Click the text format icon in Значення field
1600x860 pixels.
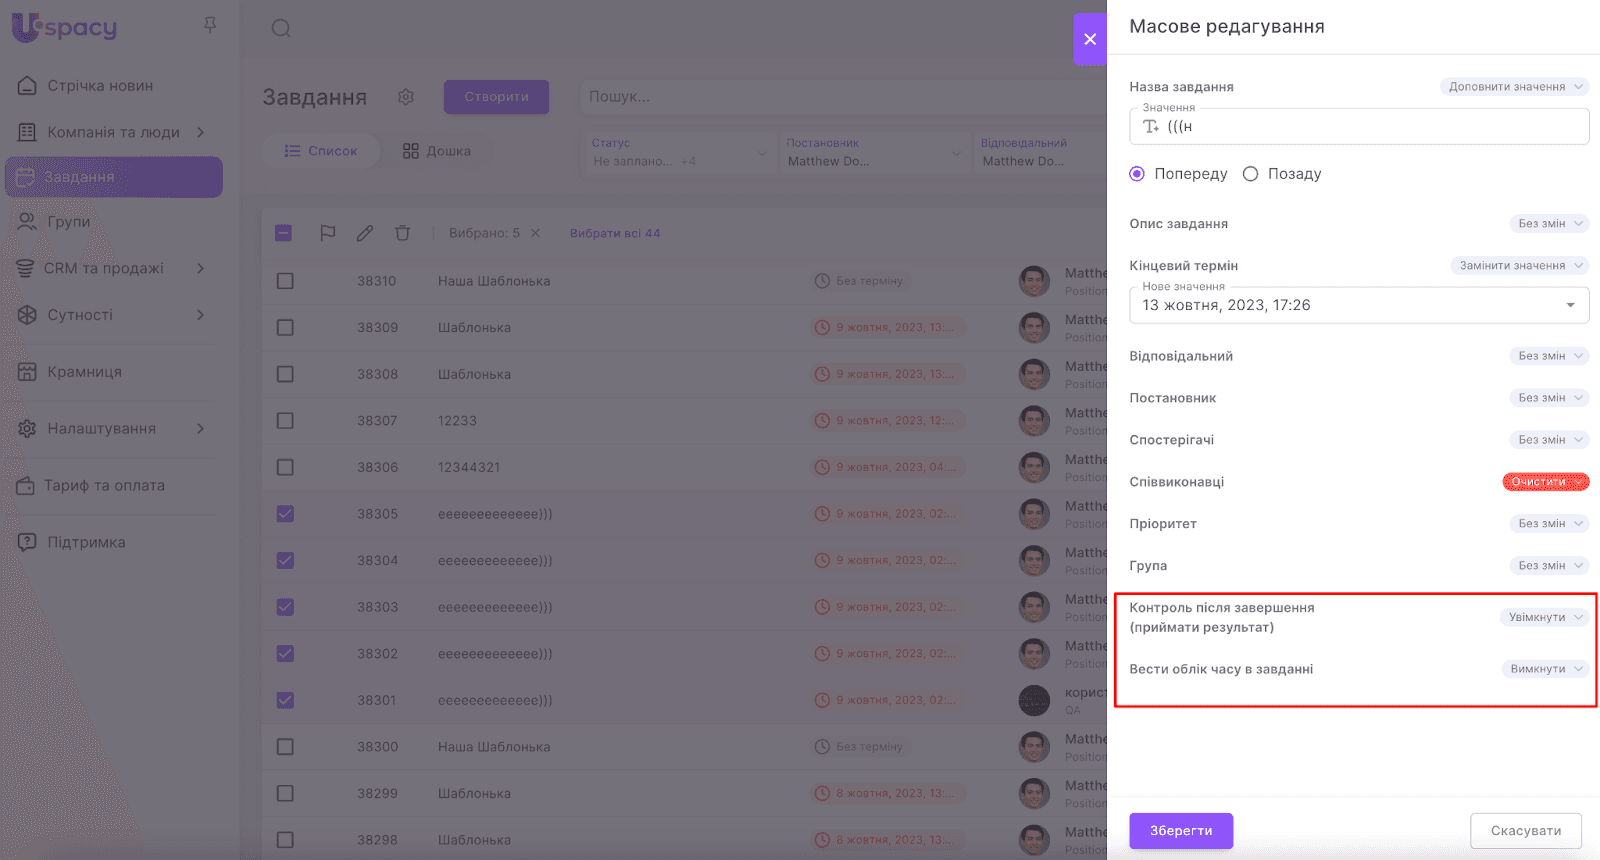point(1151,127)
